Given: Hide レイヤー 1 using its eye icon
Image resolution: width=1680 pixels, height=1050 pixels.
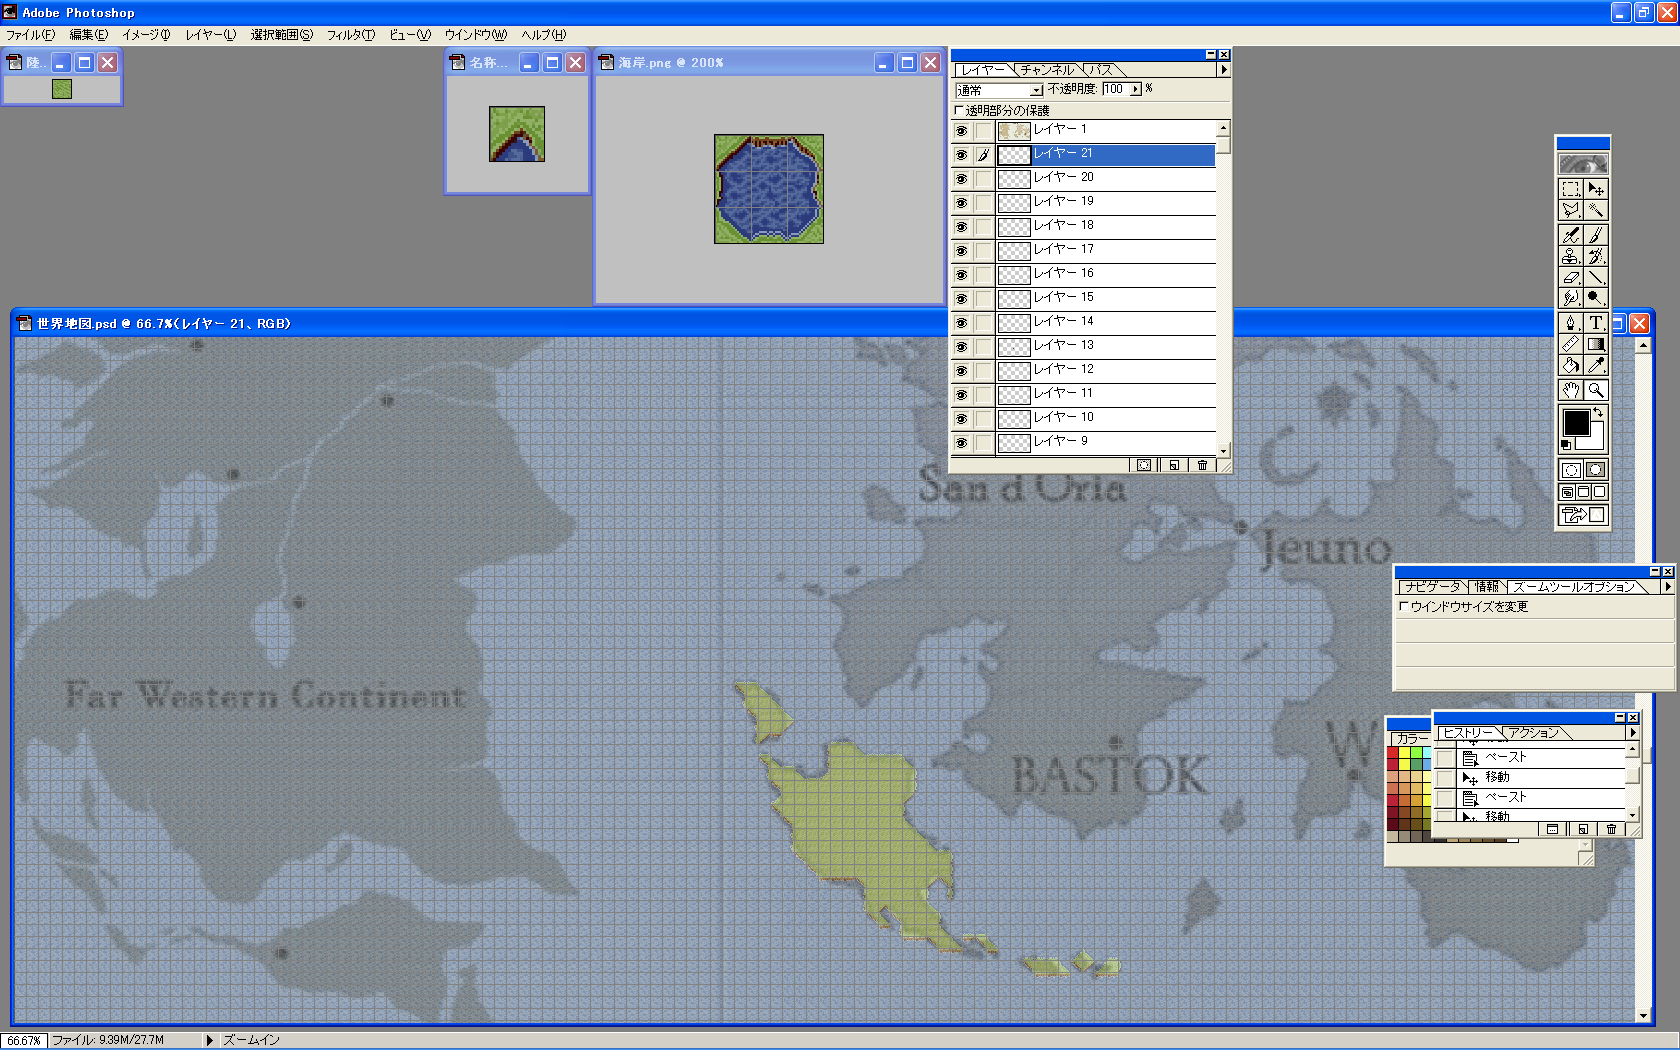Looking at the screenshot, I should point(961,131).
